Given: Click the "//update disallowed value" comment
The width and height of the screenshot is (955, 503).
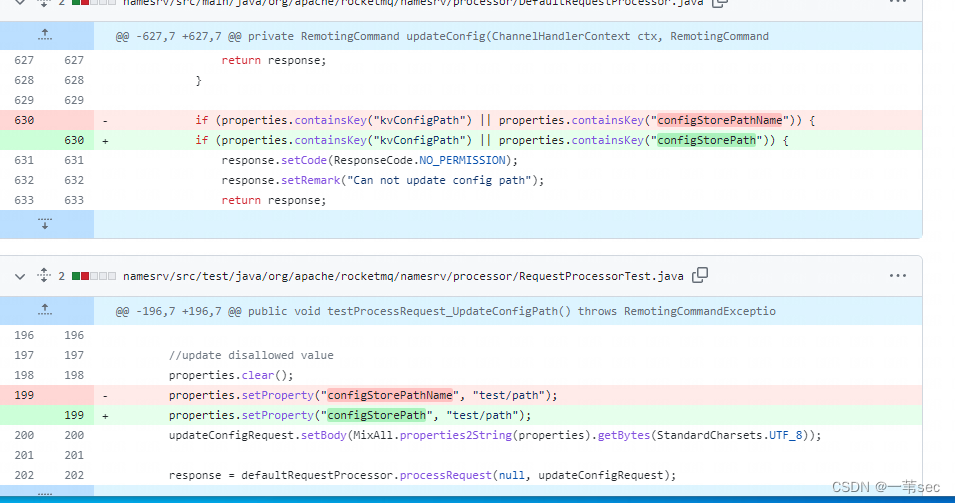Looking at the screenshot, I should (x=251, y=355).
